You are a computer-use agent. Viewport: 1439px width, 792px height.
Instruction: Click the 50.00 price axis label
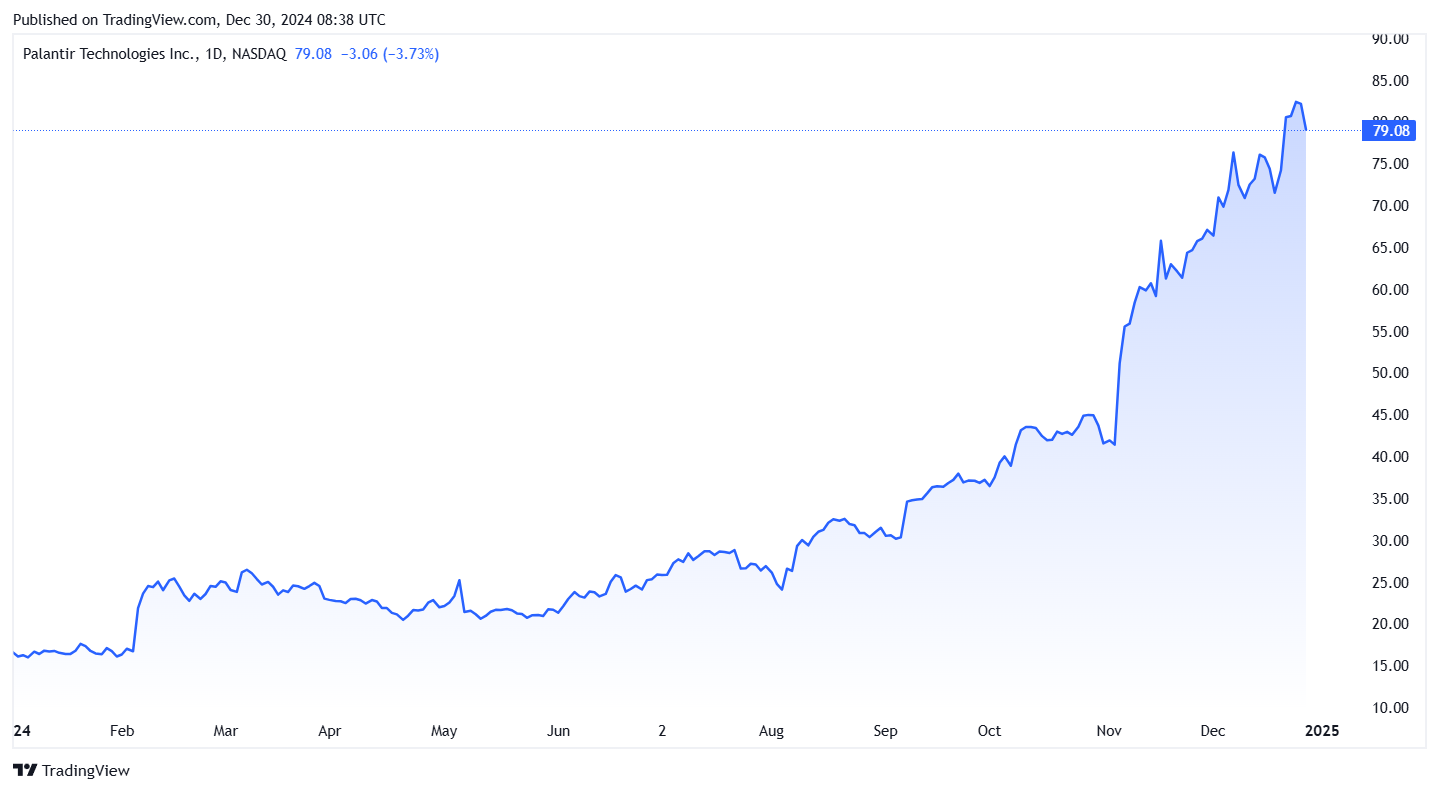click(1389, 373)
